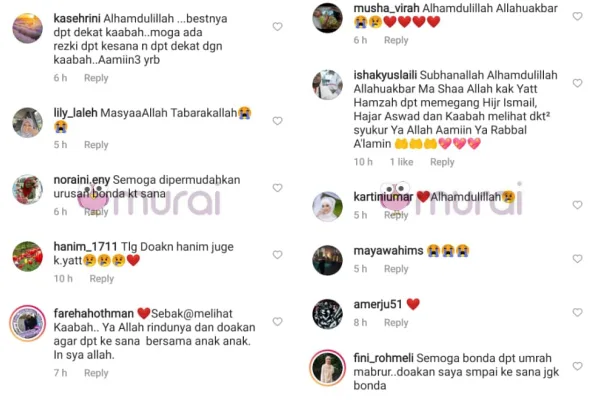Reply to kasehrini's comment
600x400 pixels.
[x=96, y=78]
